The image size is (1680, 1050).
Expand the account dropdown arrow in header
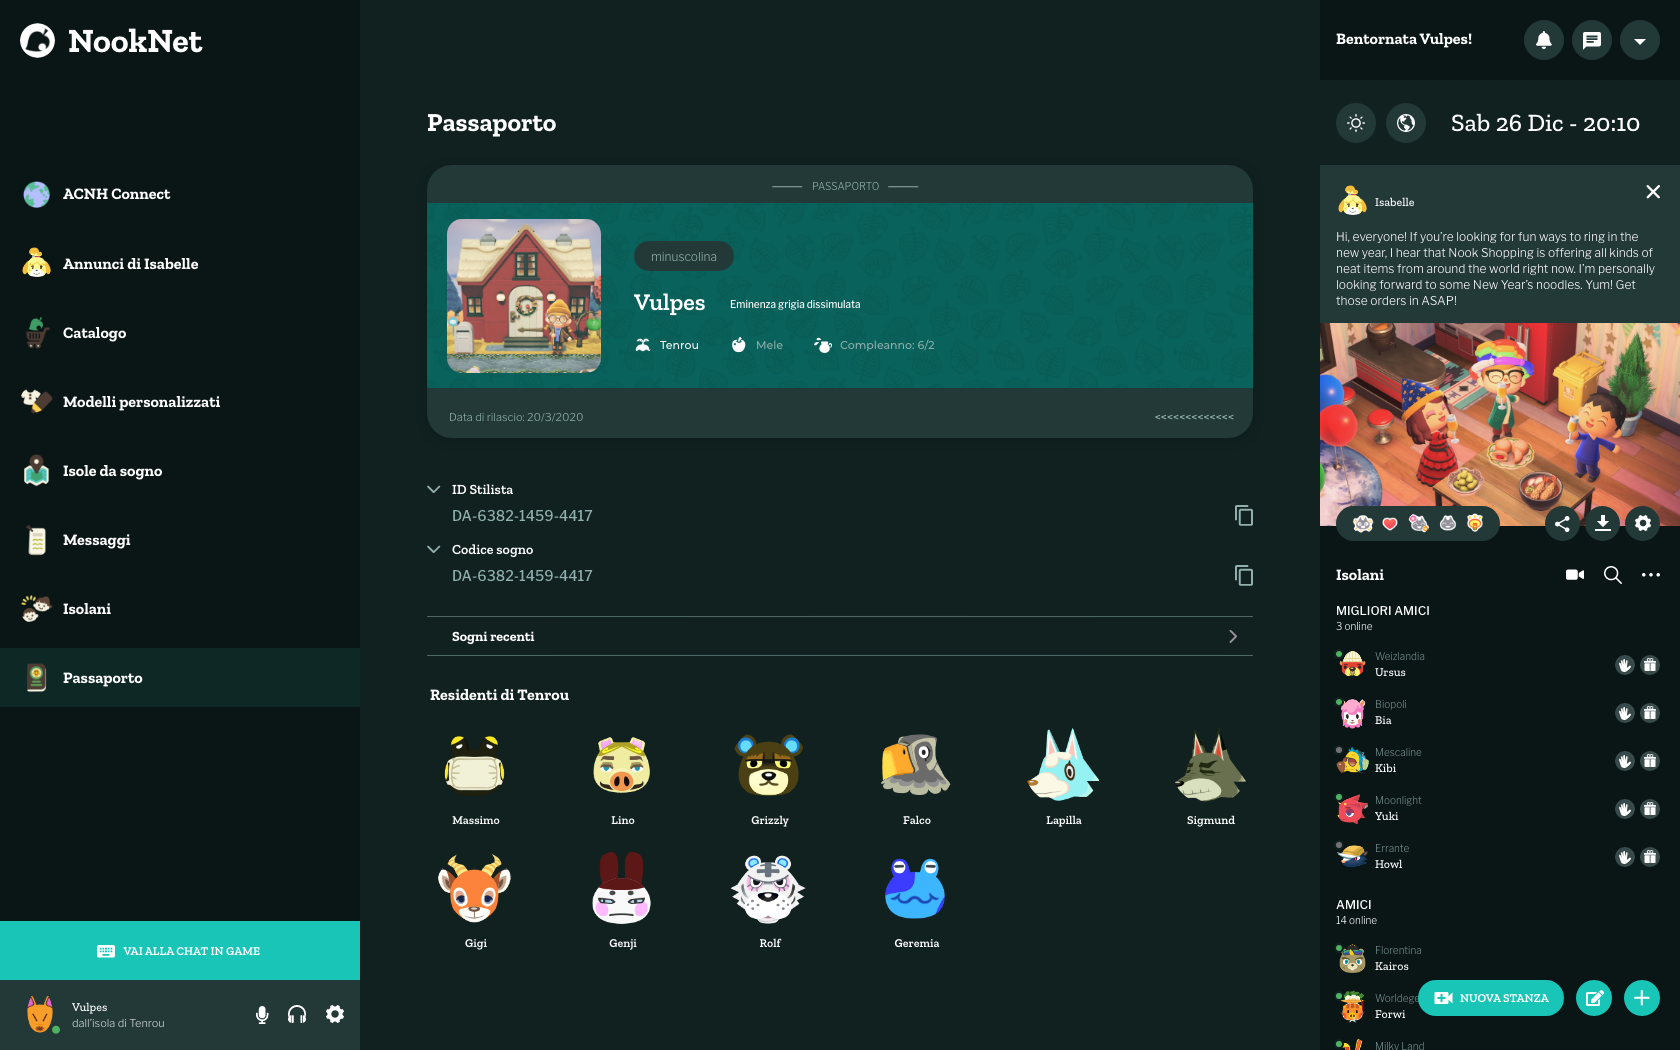(x=1640, y=40)
